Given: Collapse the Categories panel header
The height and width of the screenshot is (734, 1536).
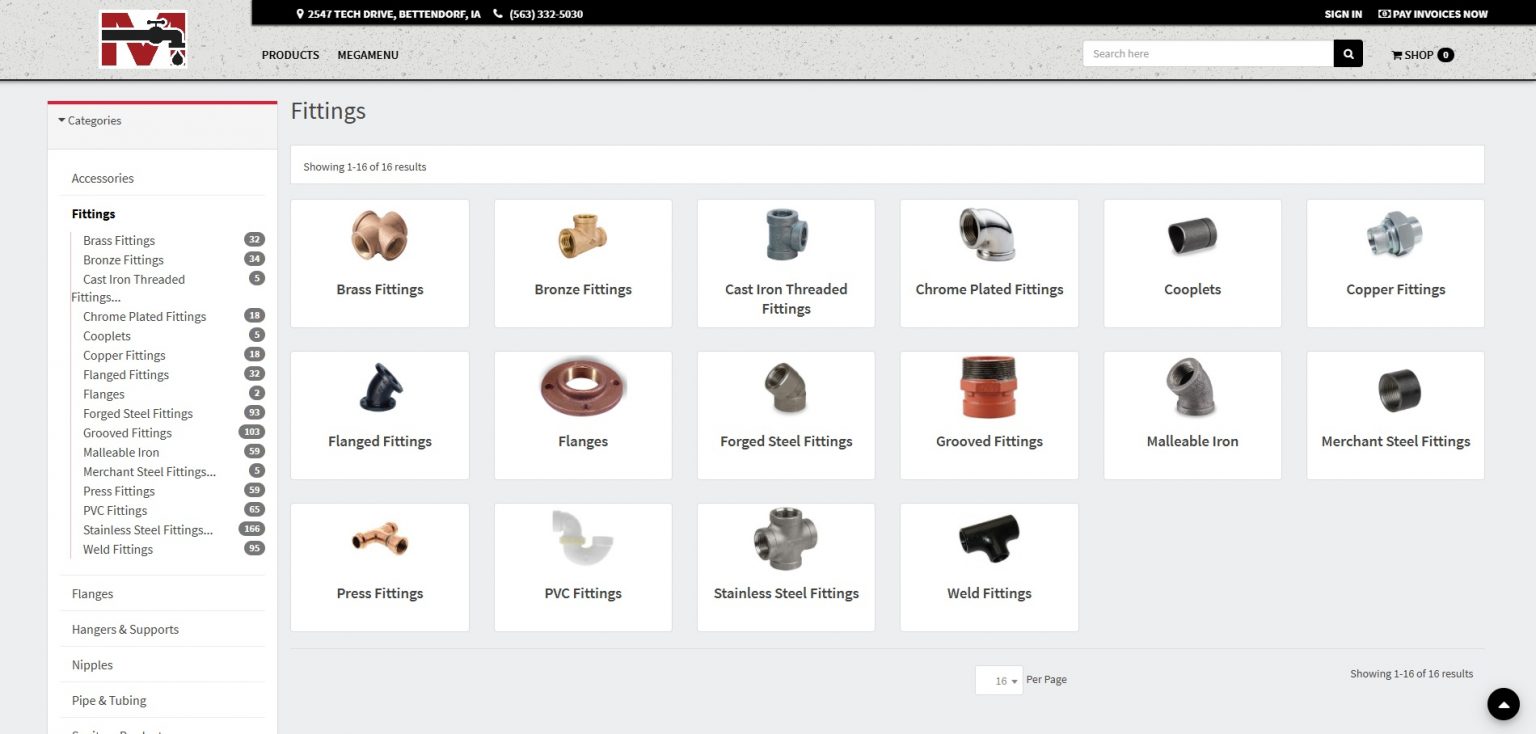Looking at the screenshot, I should (x=90, y=121).
